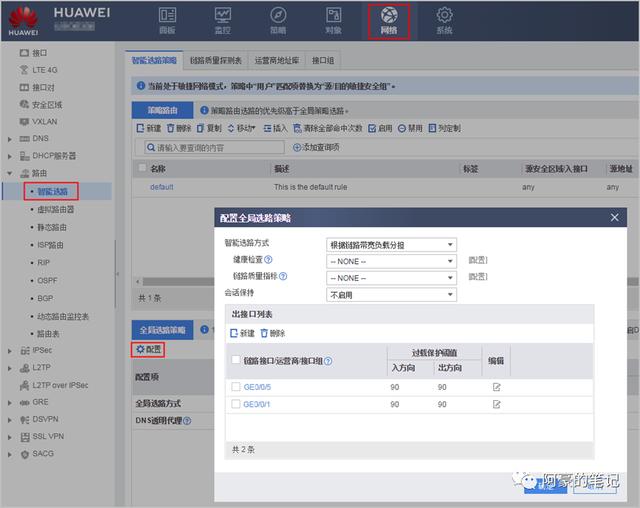Screen dimensions: 640x508
Task: Expand the IPSec tree node in sidebar
Action: [10, 351]
